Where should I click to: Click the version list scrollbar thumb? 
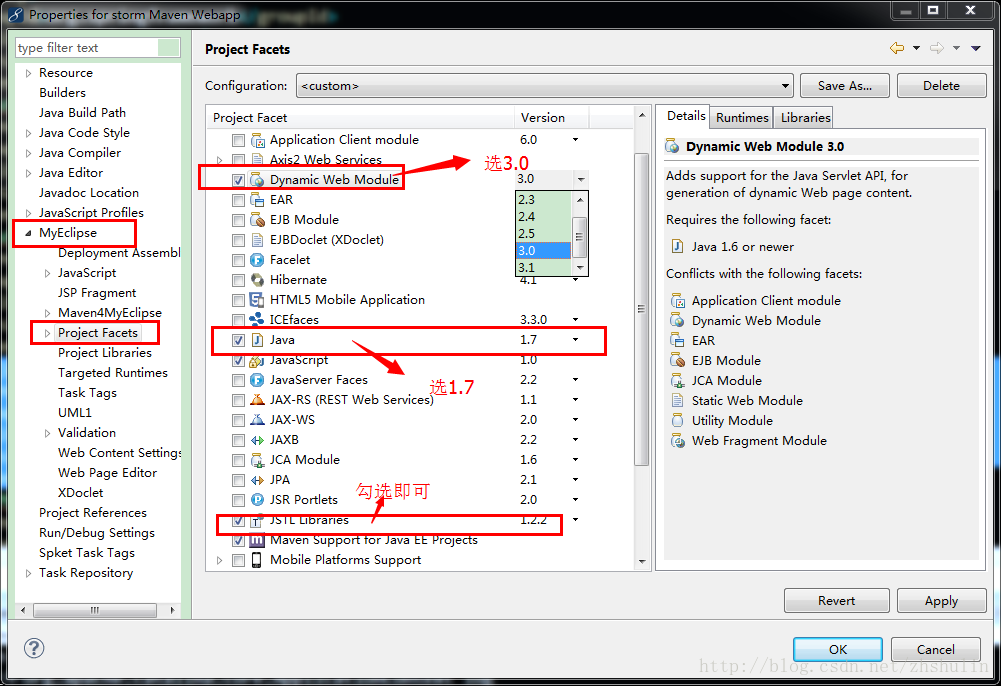click(579, 235)
